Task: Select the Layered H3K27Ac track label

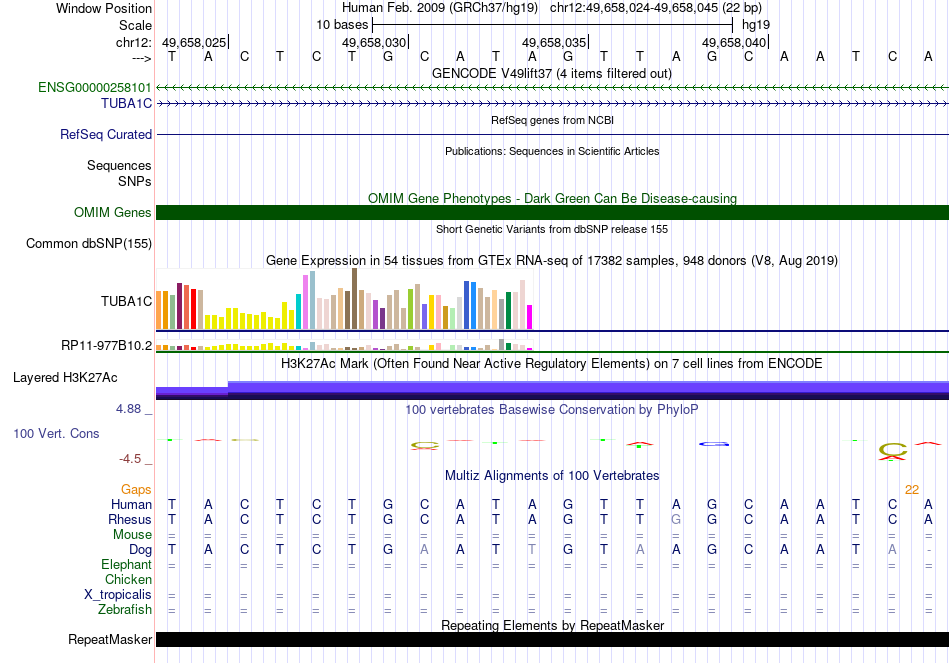Action: pos(65,378)
